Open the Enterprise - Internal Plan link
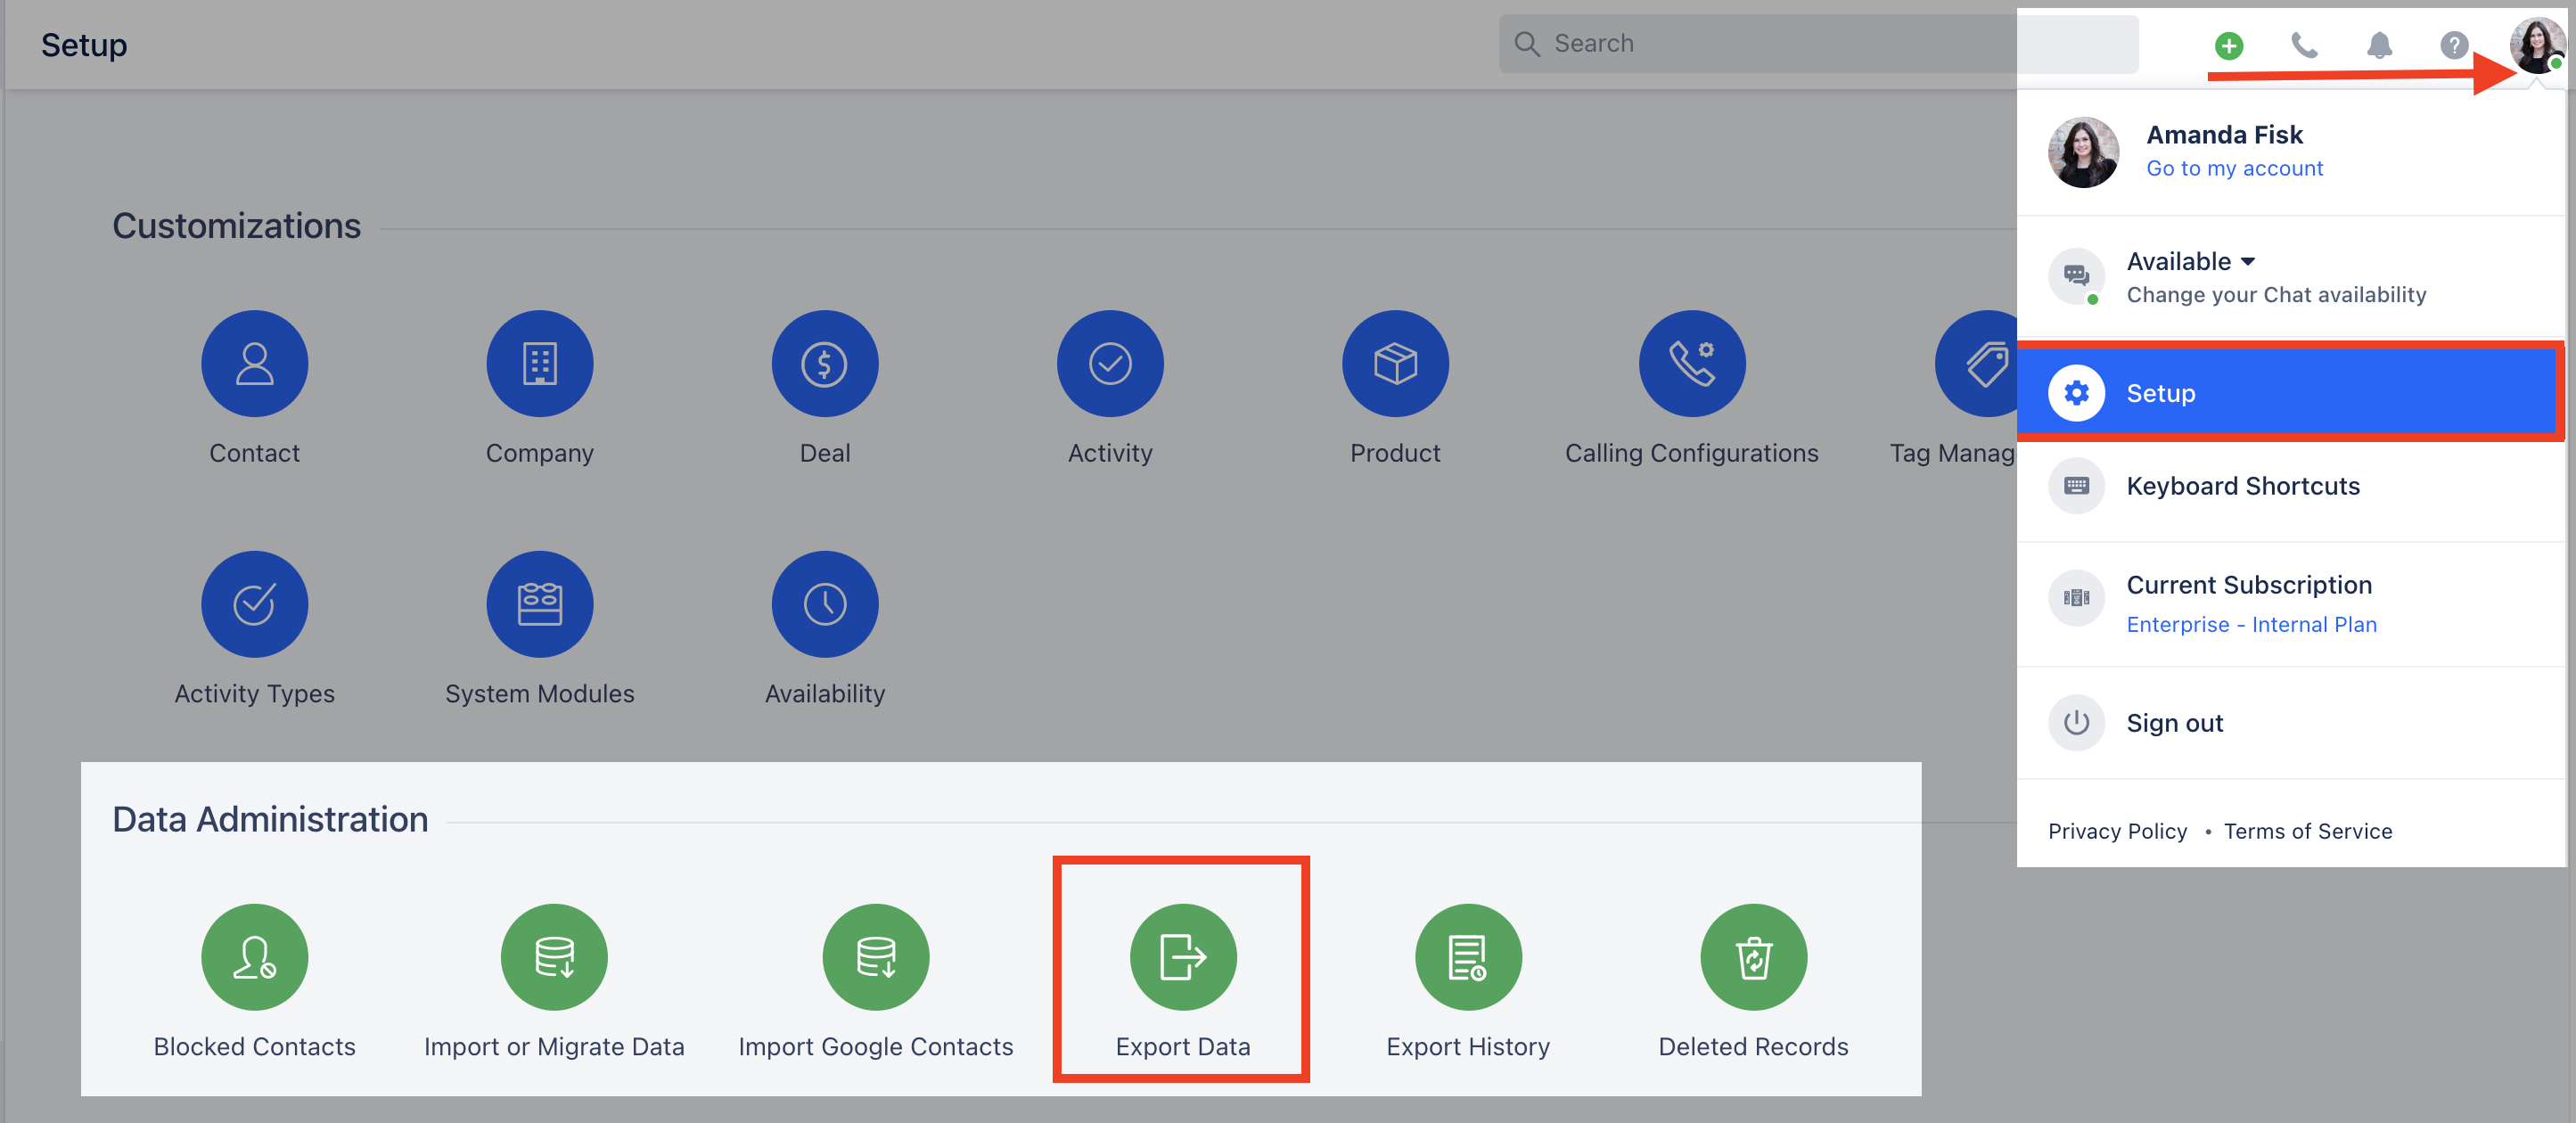The height and width of the screenshot is (1123, 2576). 2251,624
